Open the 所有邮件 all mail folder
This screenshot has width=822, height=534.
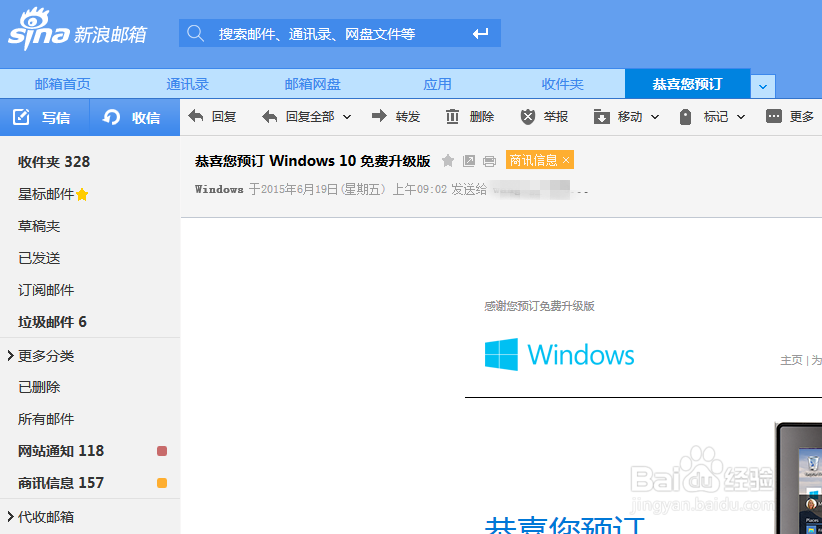[46, 419]
